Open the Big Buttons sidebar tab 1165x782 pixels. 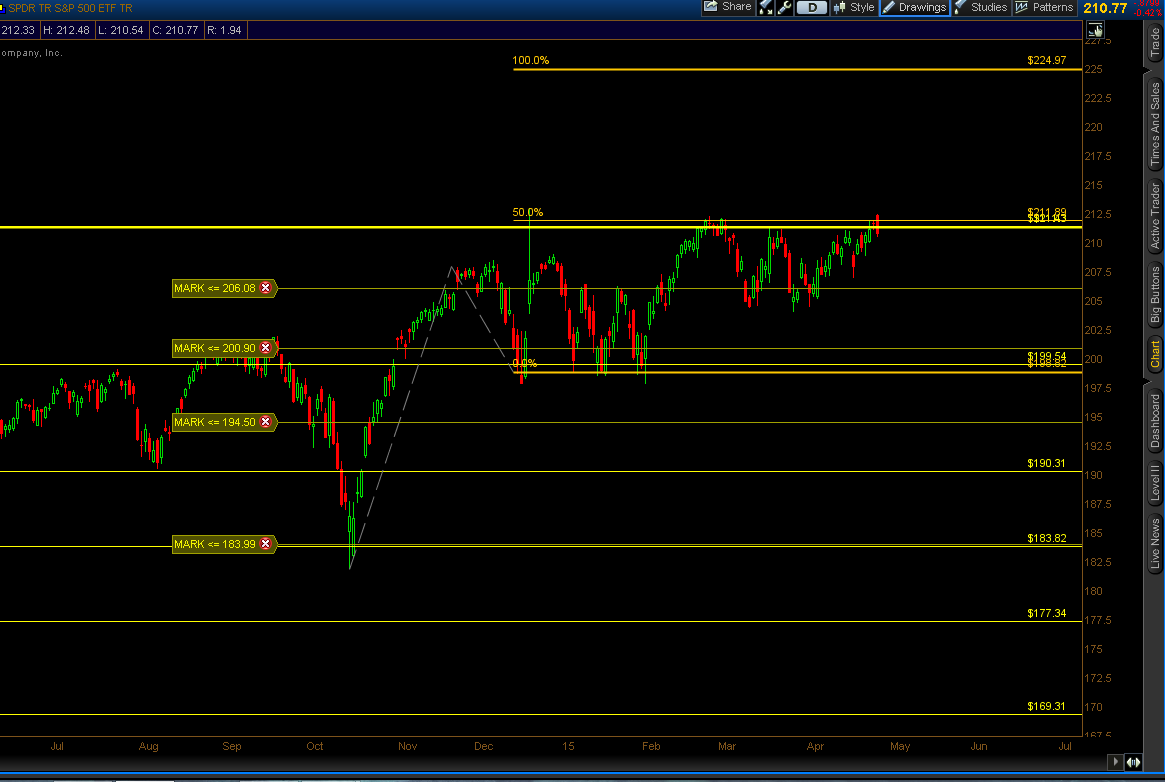1155,294
